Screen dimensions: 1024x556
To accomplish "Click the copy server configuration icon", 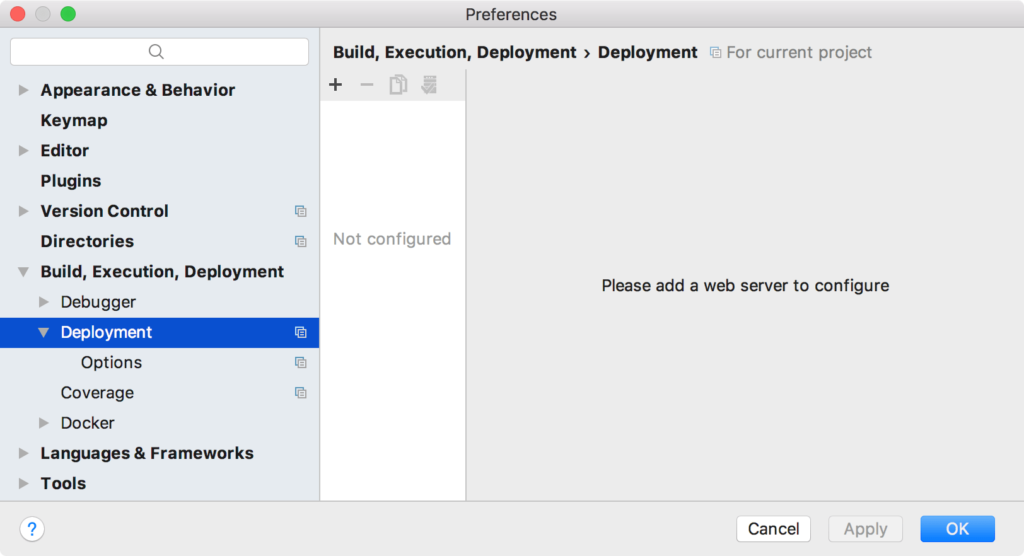I will (398, 85).
